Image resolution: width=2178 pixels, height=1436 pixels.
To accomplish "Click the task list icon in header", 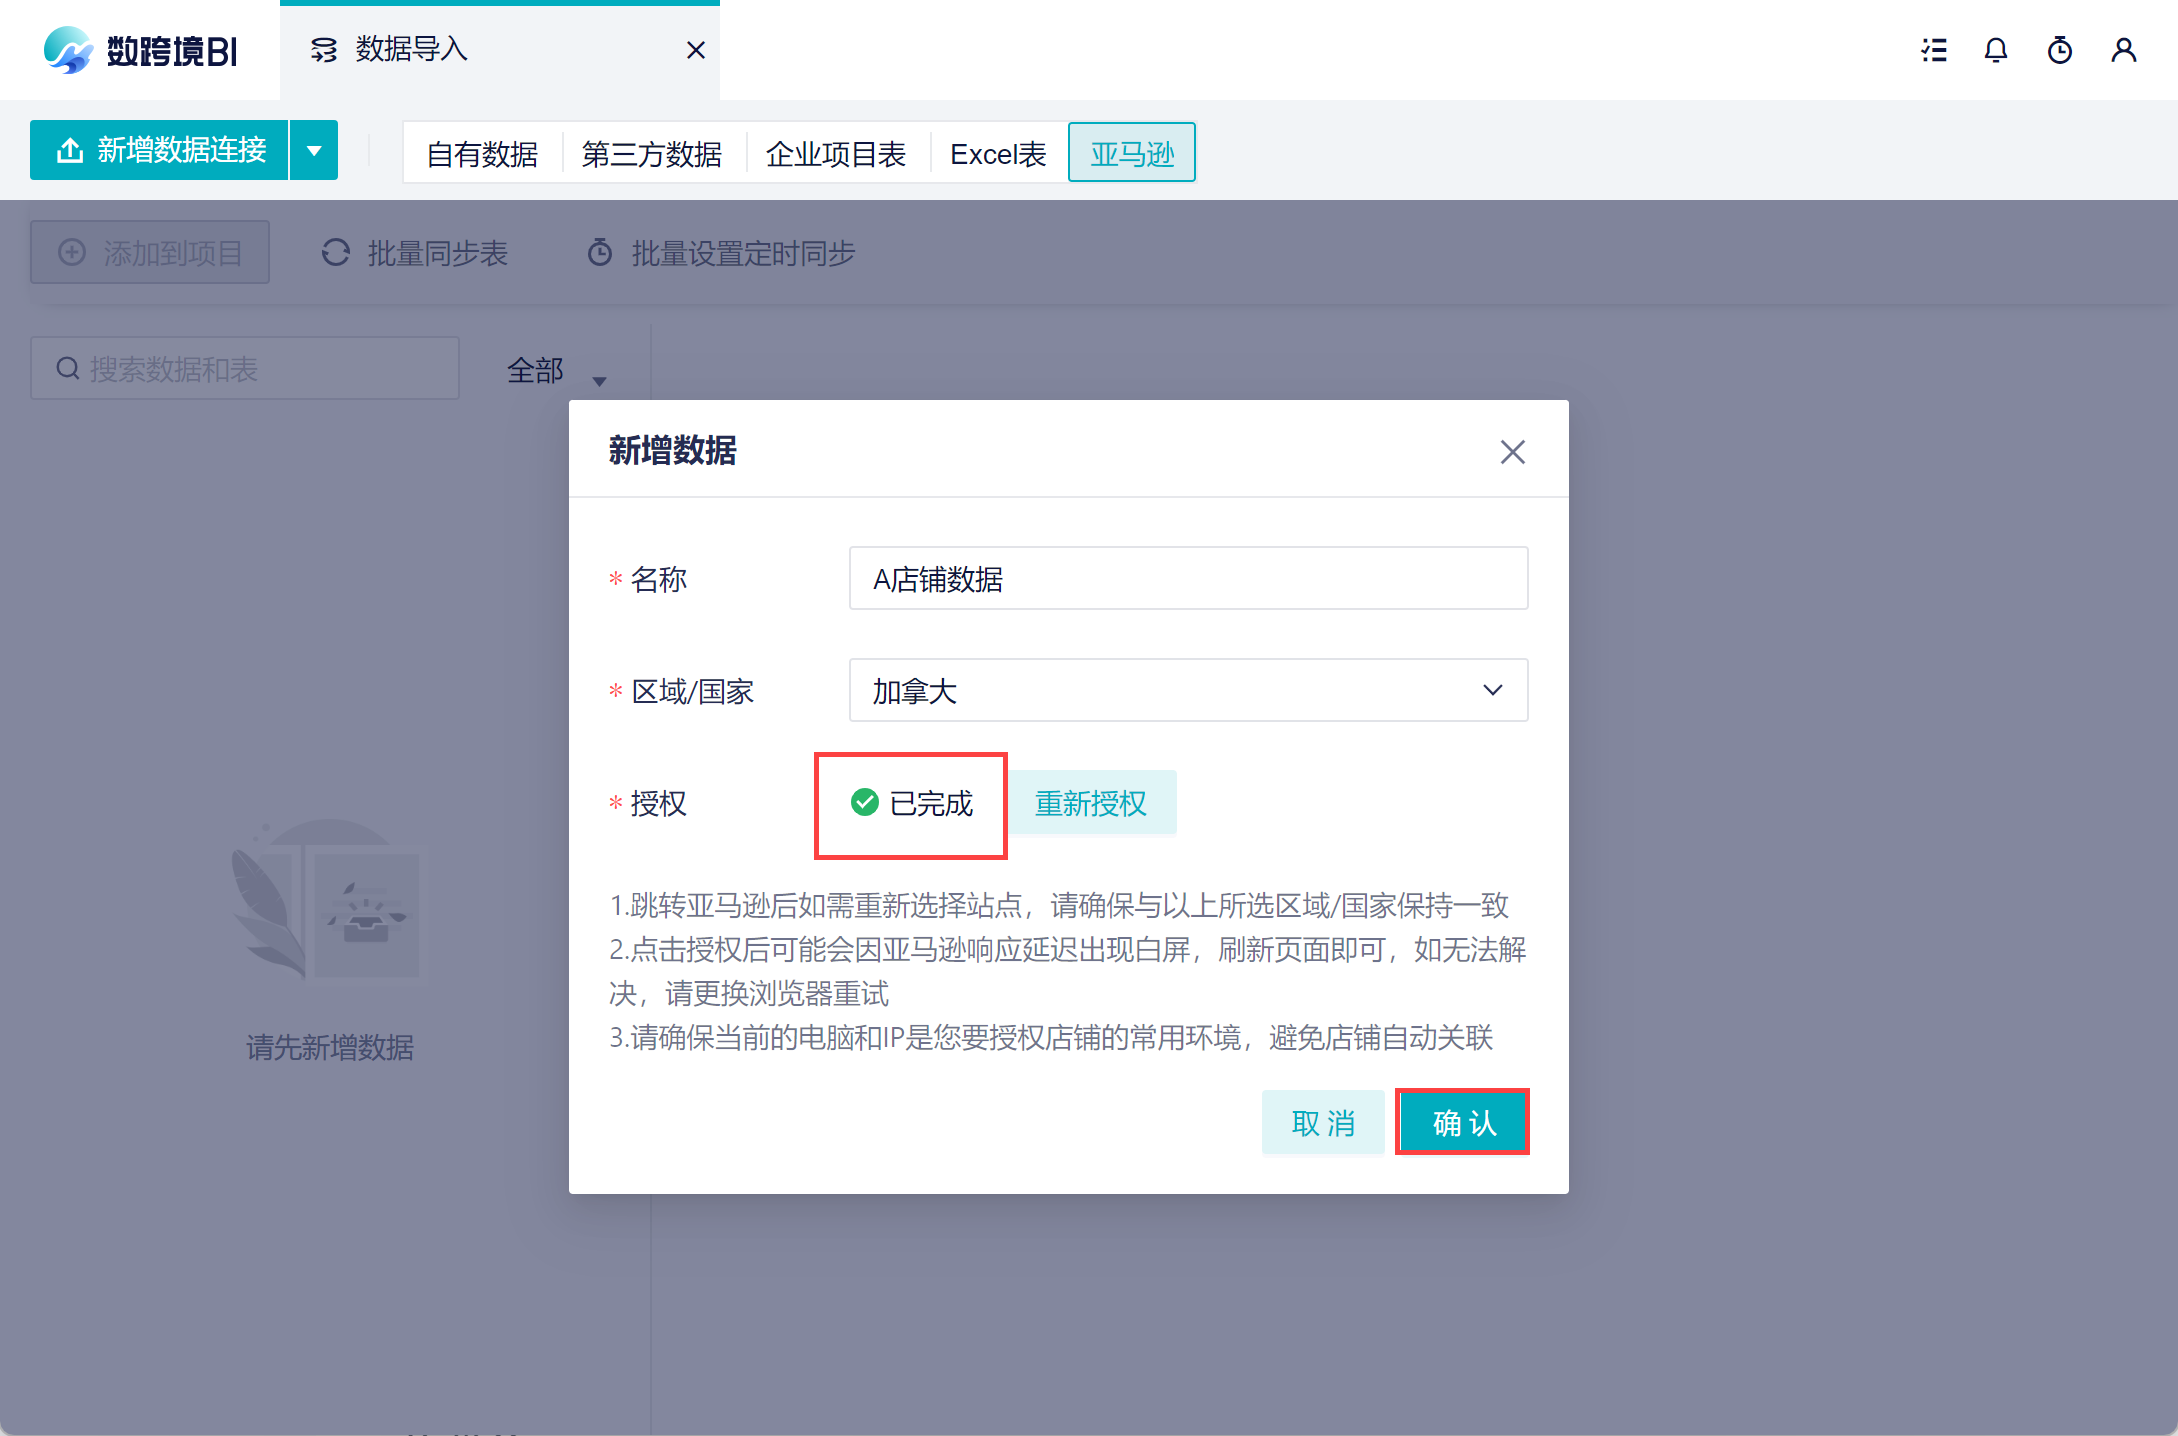I will pos(1934,50).
